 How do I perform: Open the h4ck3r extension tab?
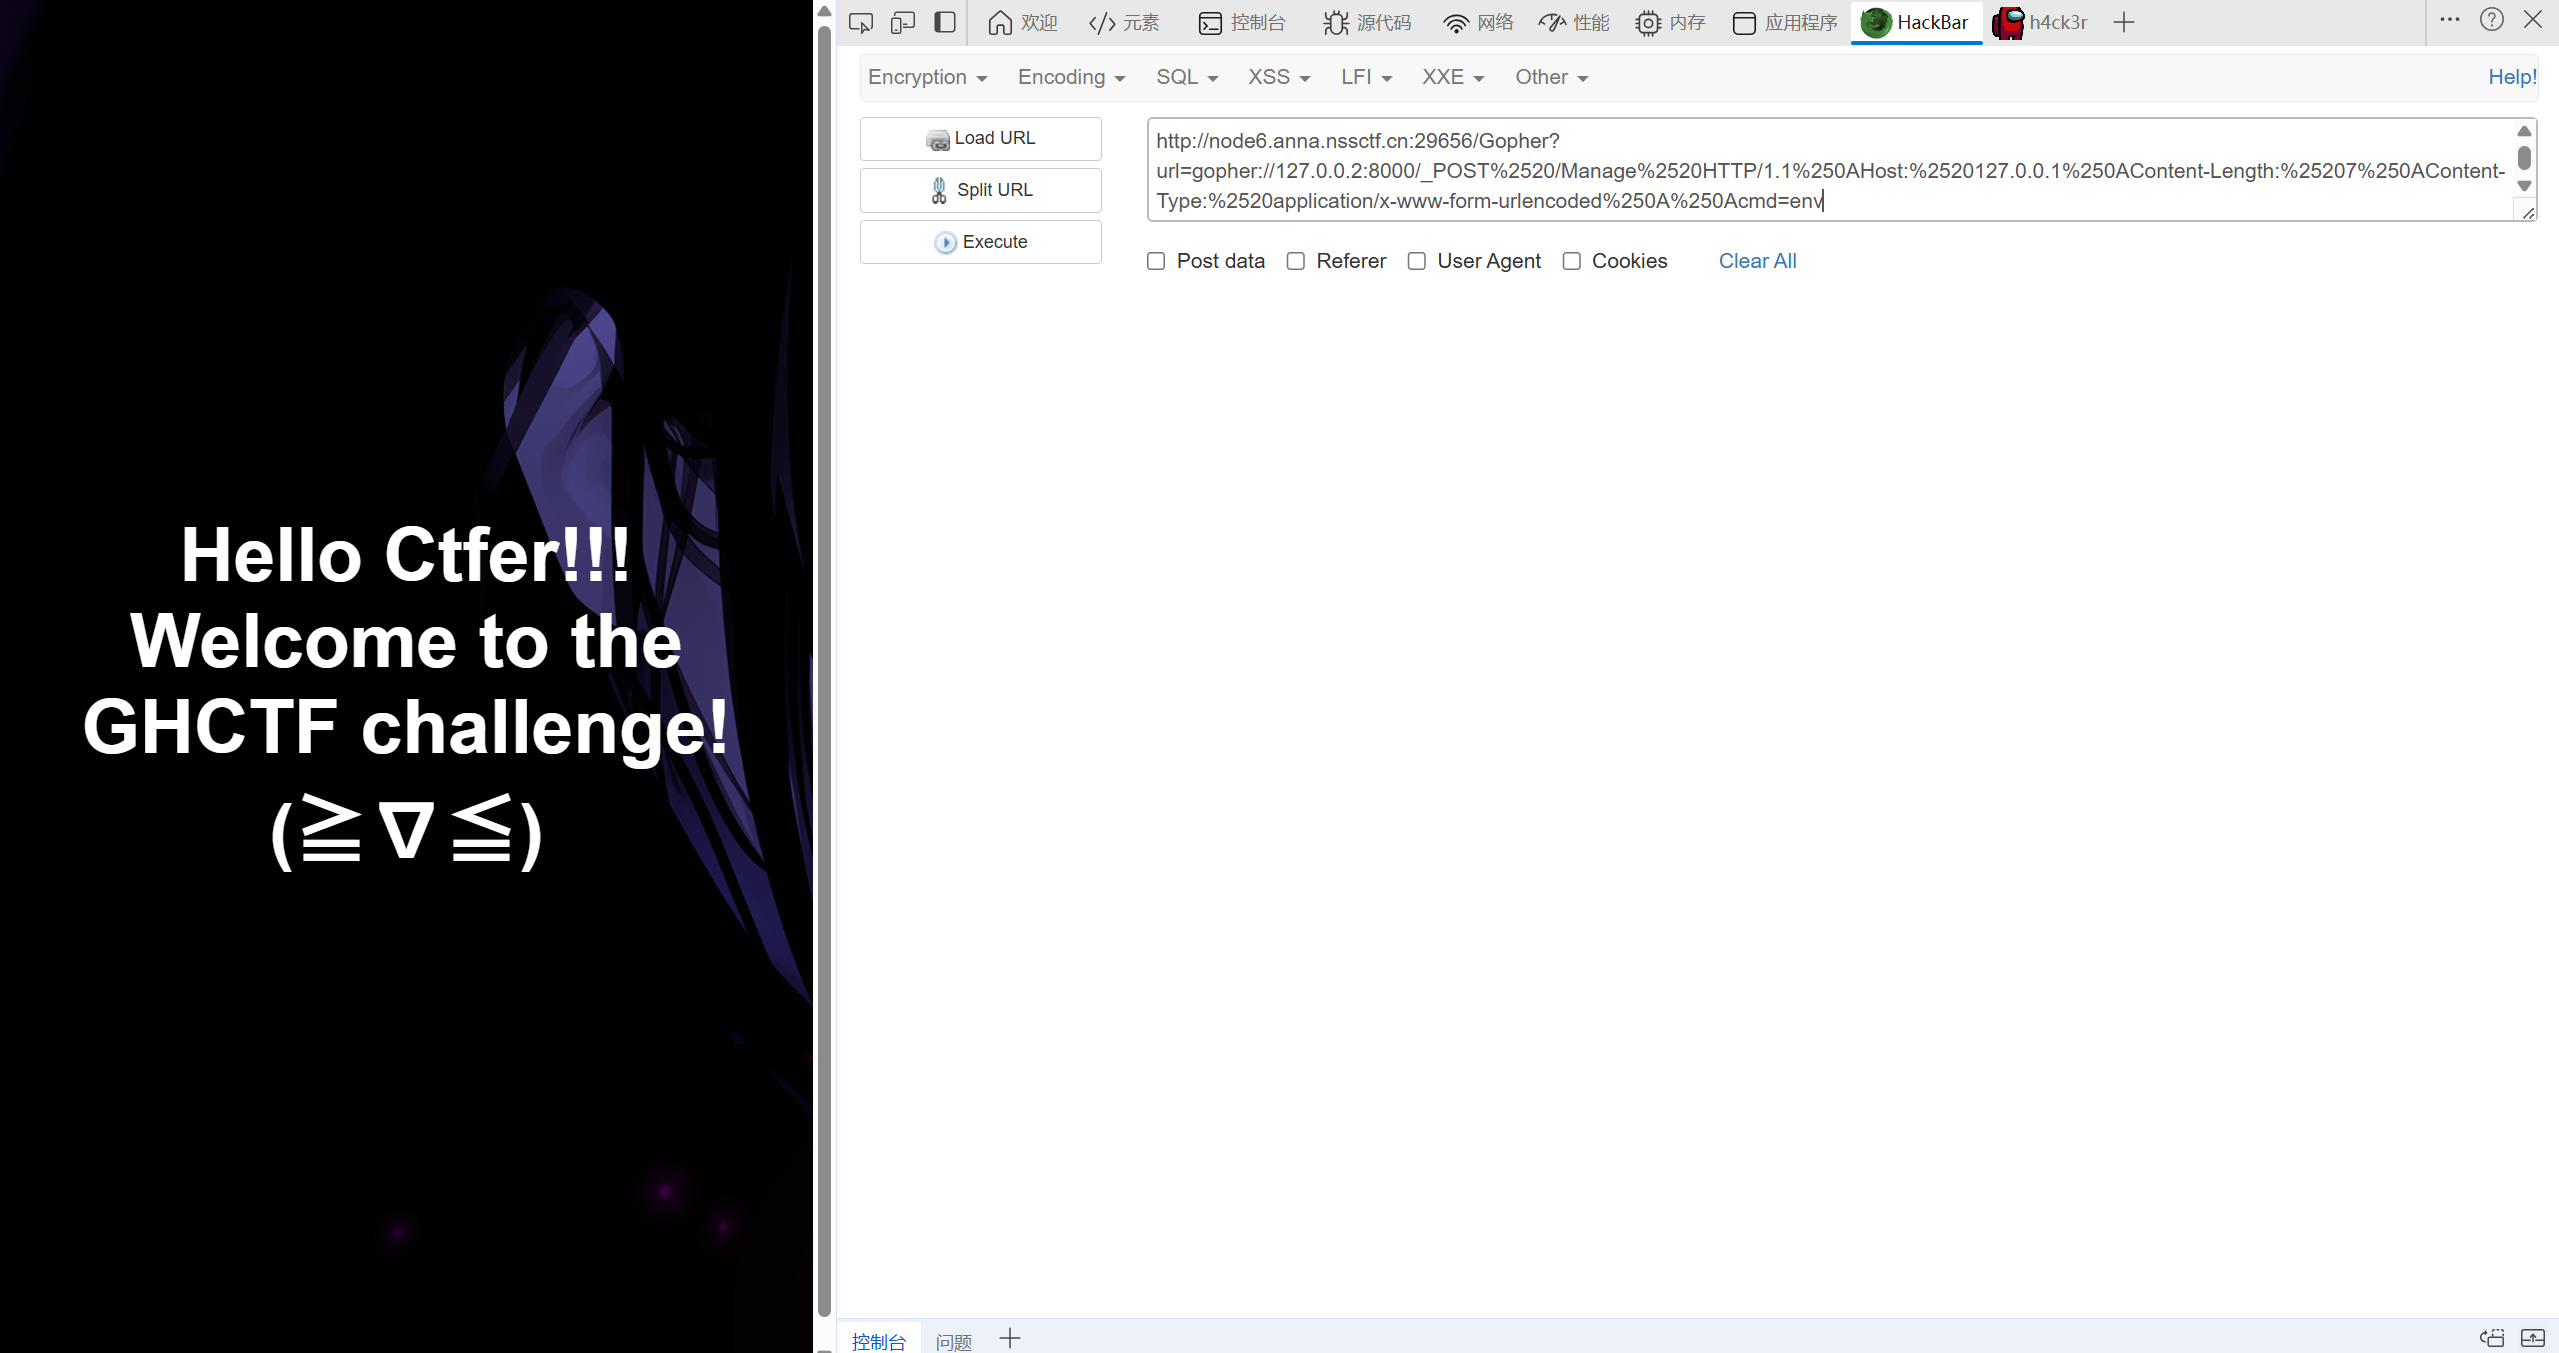coord(2040,22)
